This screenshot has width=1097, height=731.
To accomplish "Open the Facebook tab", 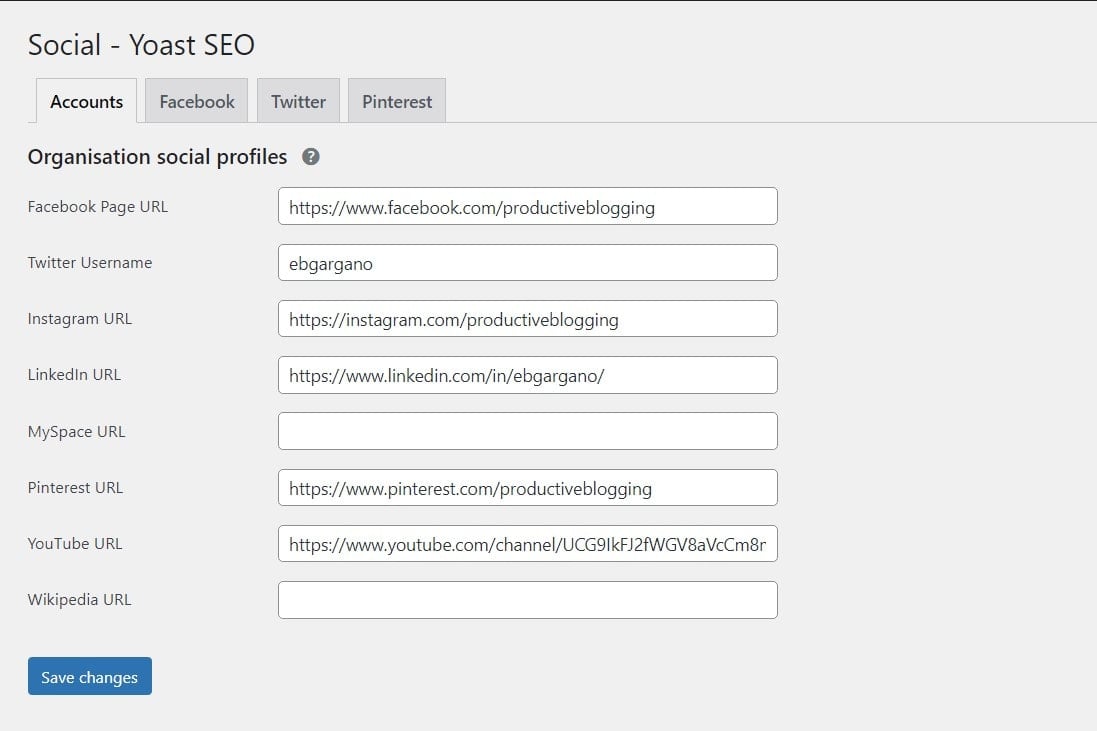I will (197, 101).
